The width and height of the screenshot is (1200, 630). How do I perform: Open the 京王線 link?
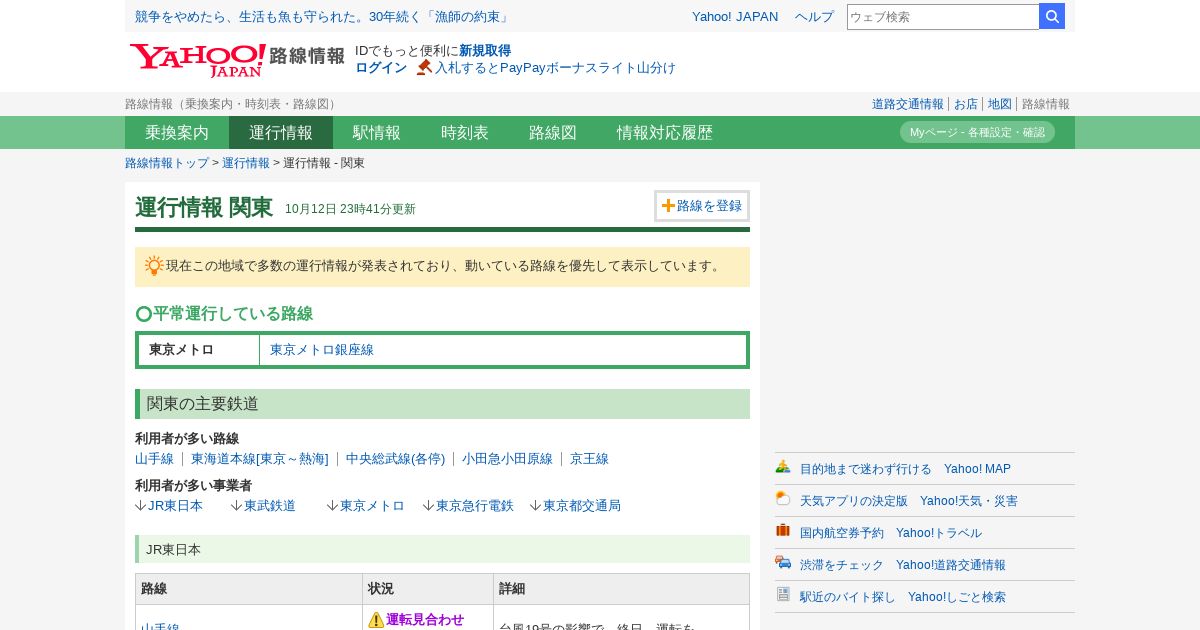click(x=589, y=459)
